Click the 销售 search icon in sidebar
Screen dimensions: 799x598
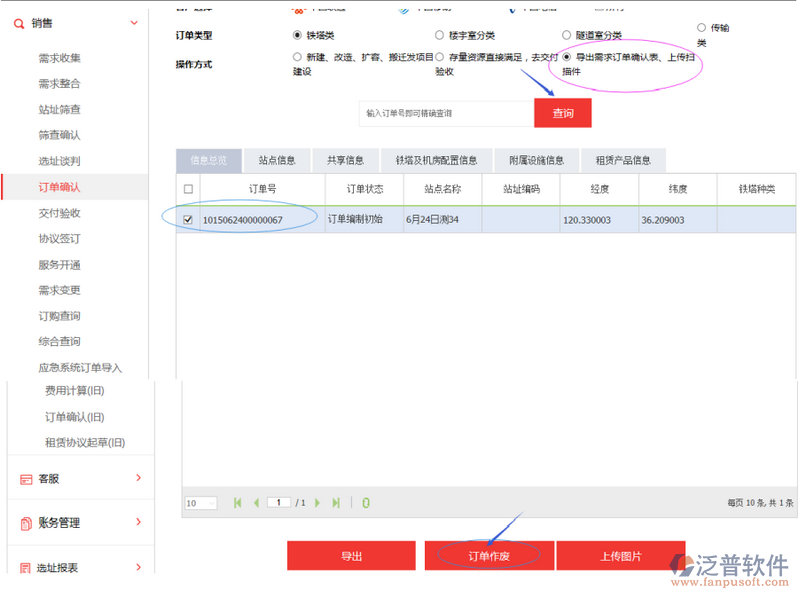18,23
